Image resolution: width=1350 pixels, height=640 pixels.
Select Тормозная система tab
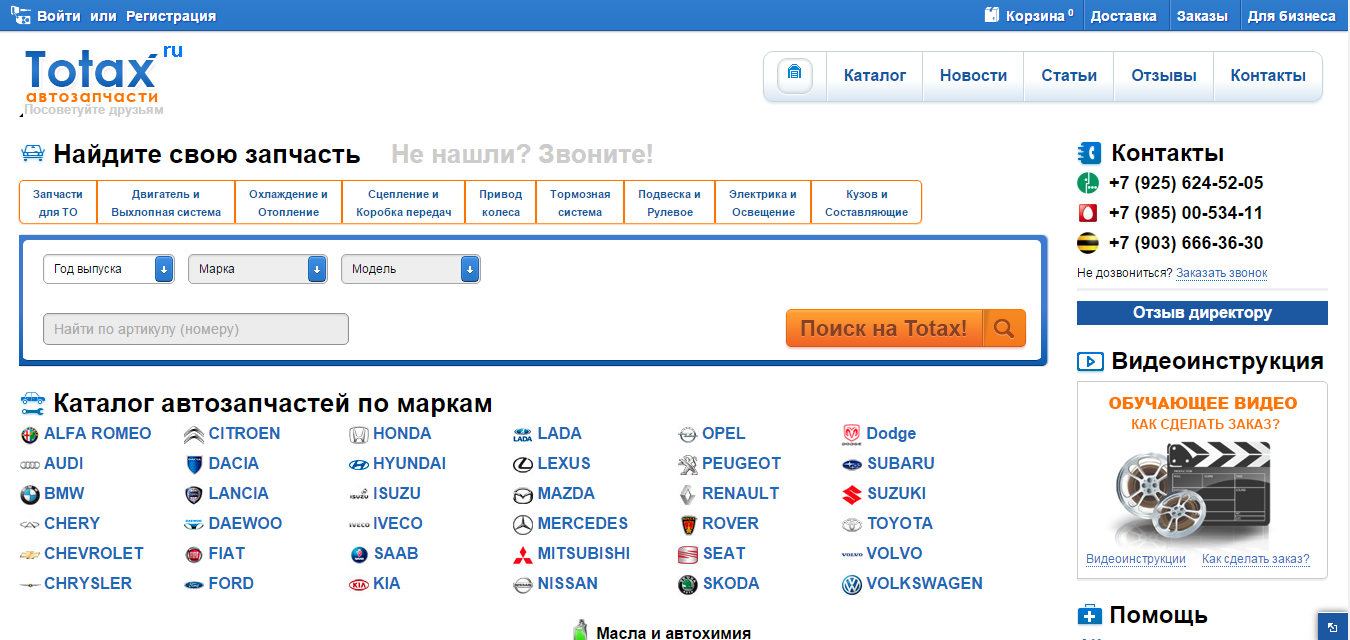point(580,203)
